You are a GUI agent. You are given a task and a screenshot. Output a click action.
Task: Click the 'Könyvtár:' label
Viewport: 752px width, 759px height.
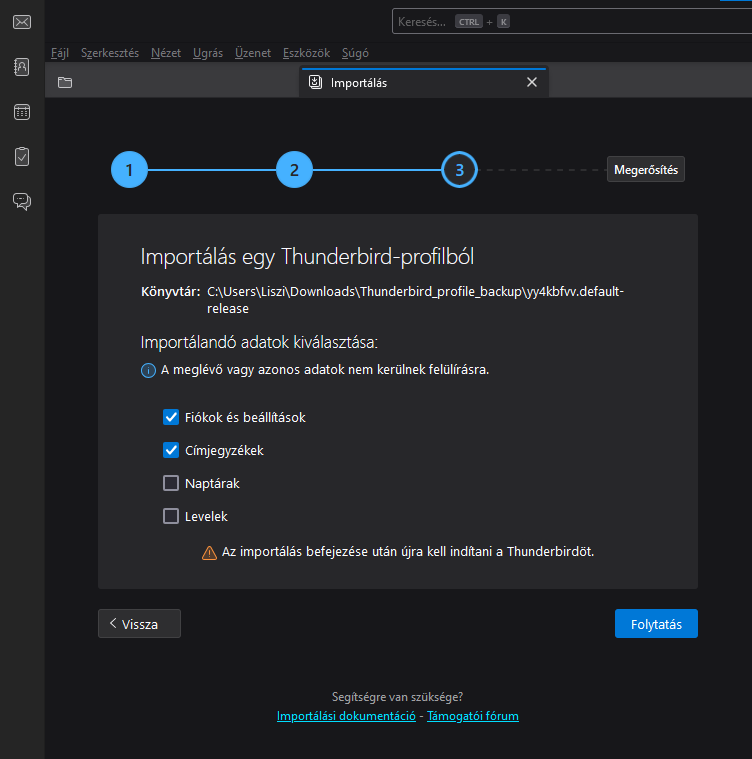coord(171,291)
